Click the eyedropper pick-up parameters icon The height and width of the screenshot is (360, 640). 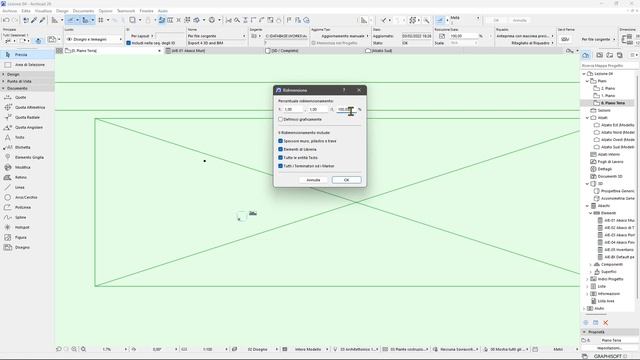tap(34, 20)
